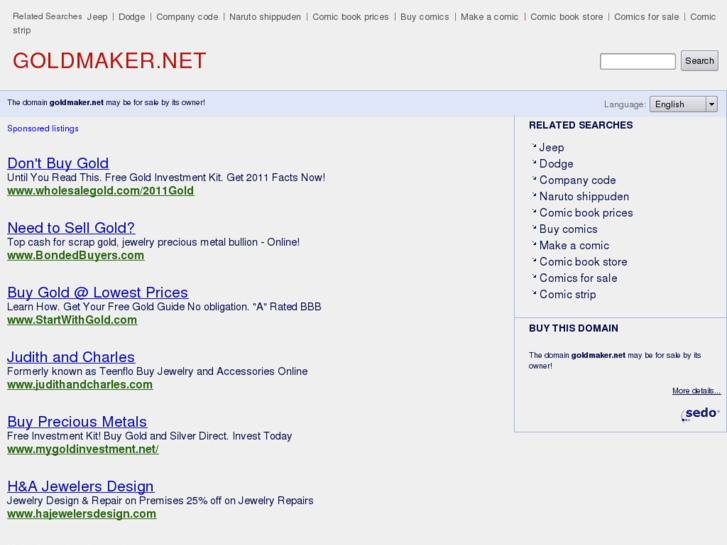Select Jeep in the Related Searches sidebar
The image size is (727, 545).
[x=551, y=147]
